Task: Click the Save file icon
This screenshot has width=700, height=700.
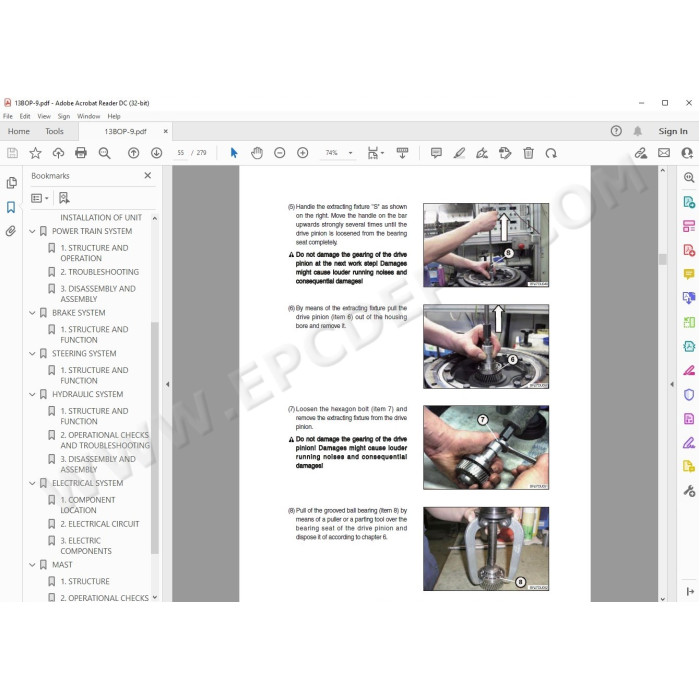Action: 12,153
